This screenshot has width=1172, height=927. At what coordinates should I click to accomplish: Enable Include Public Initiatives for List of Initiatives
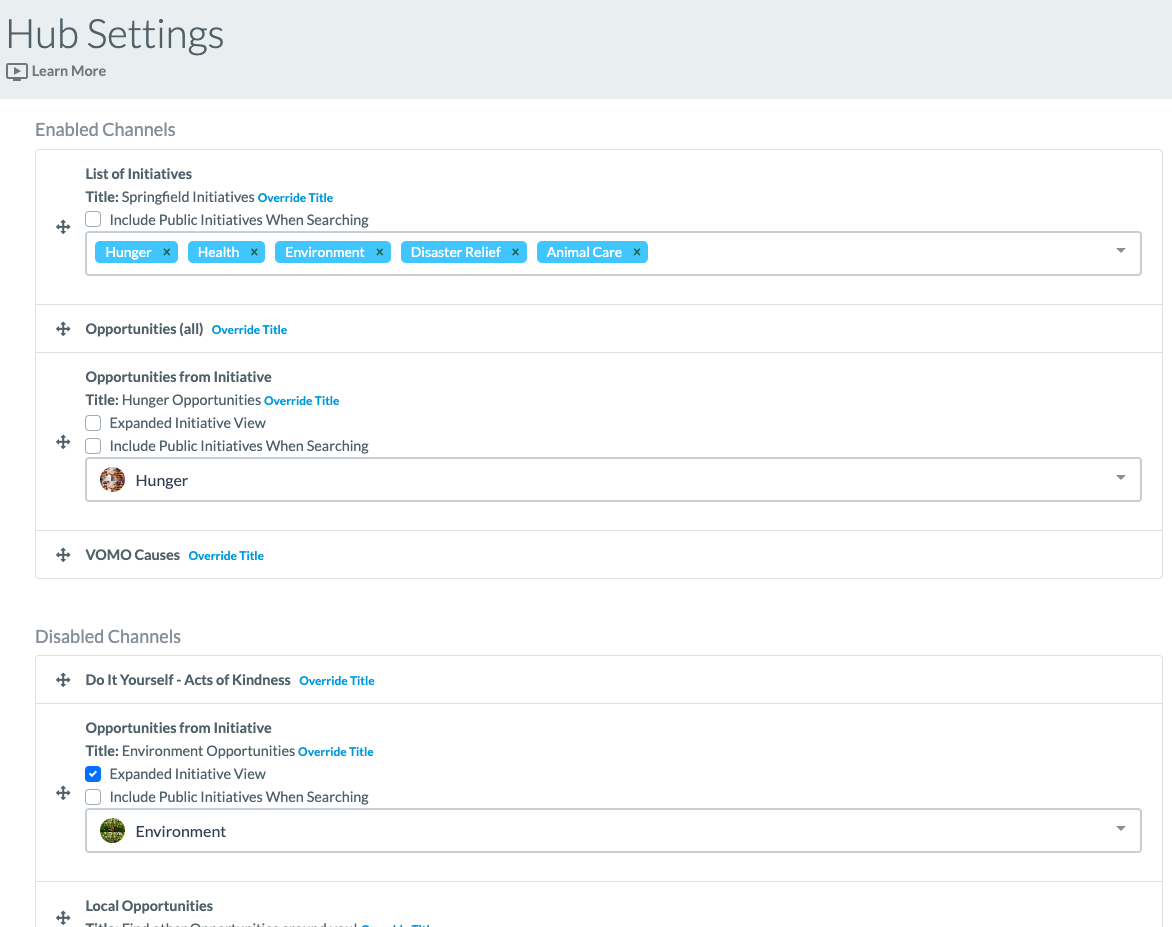point(93,219)
